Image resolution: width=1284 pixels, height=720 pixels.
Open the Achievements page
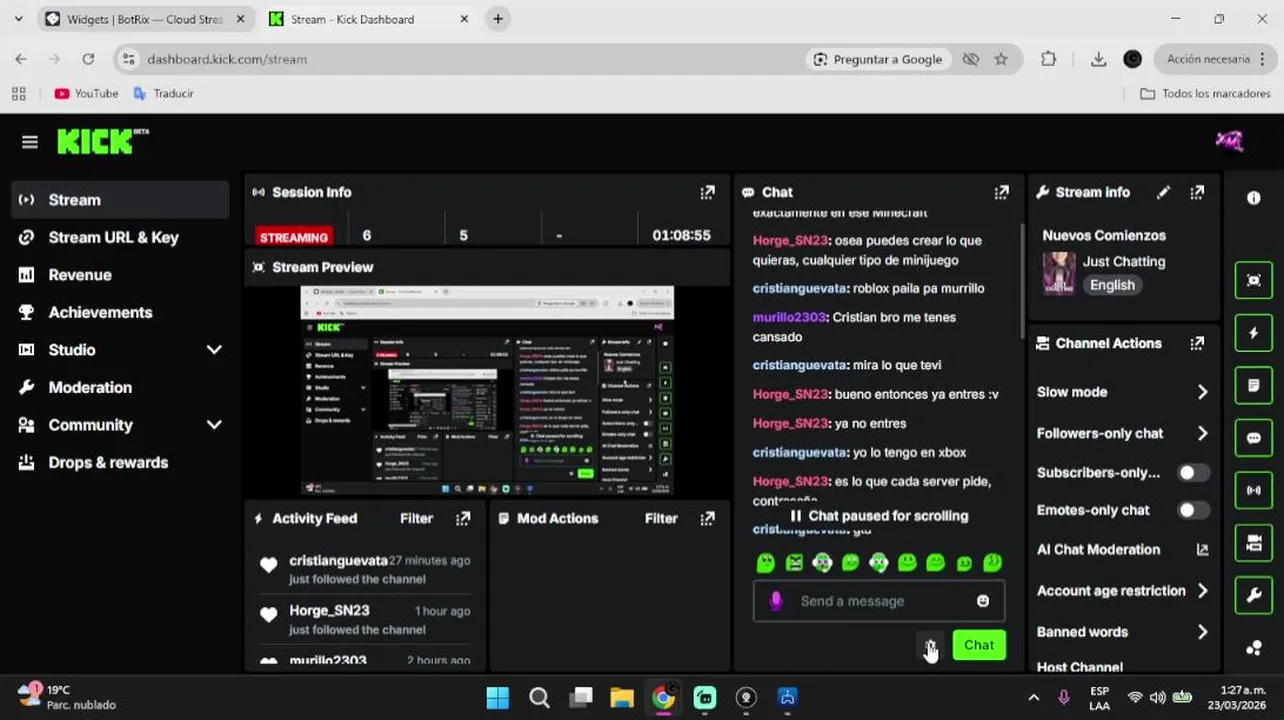pos(121,312)
